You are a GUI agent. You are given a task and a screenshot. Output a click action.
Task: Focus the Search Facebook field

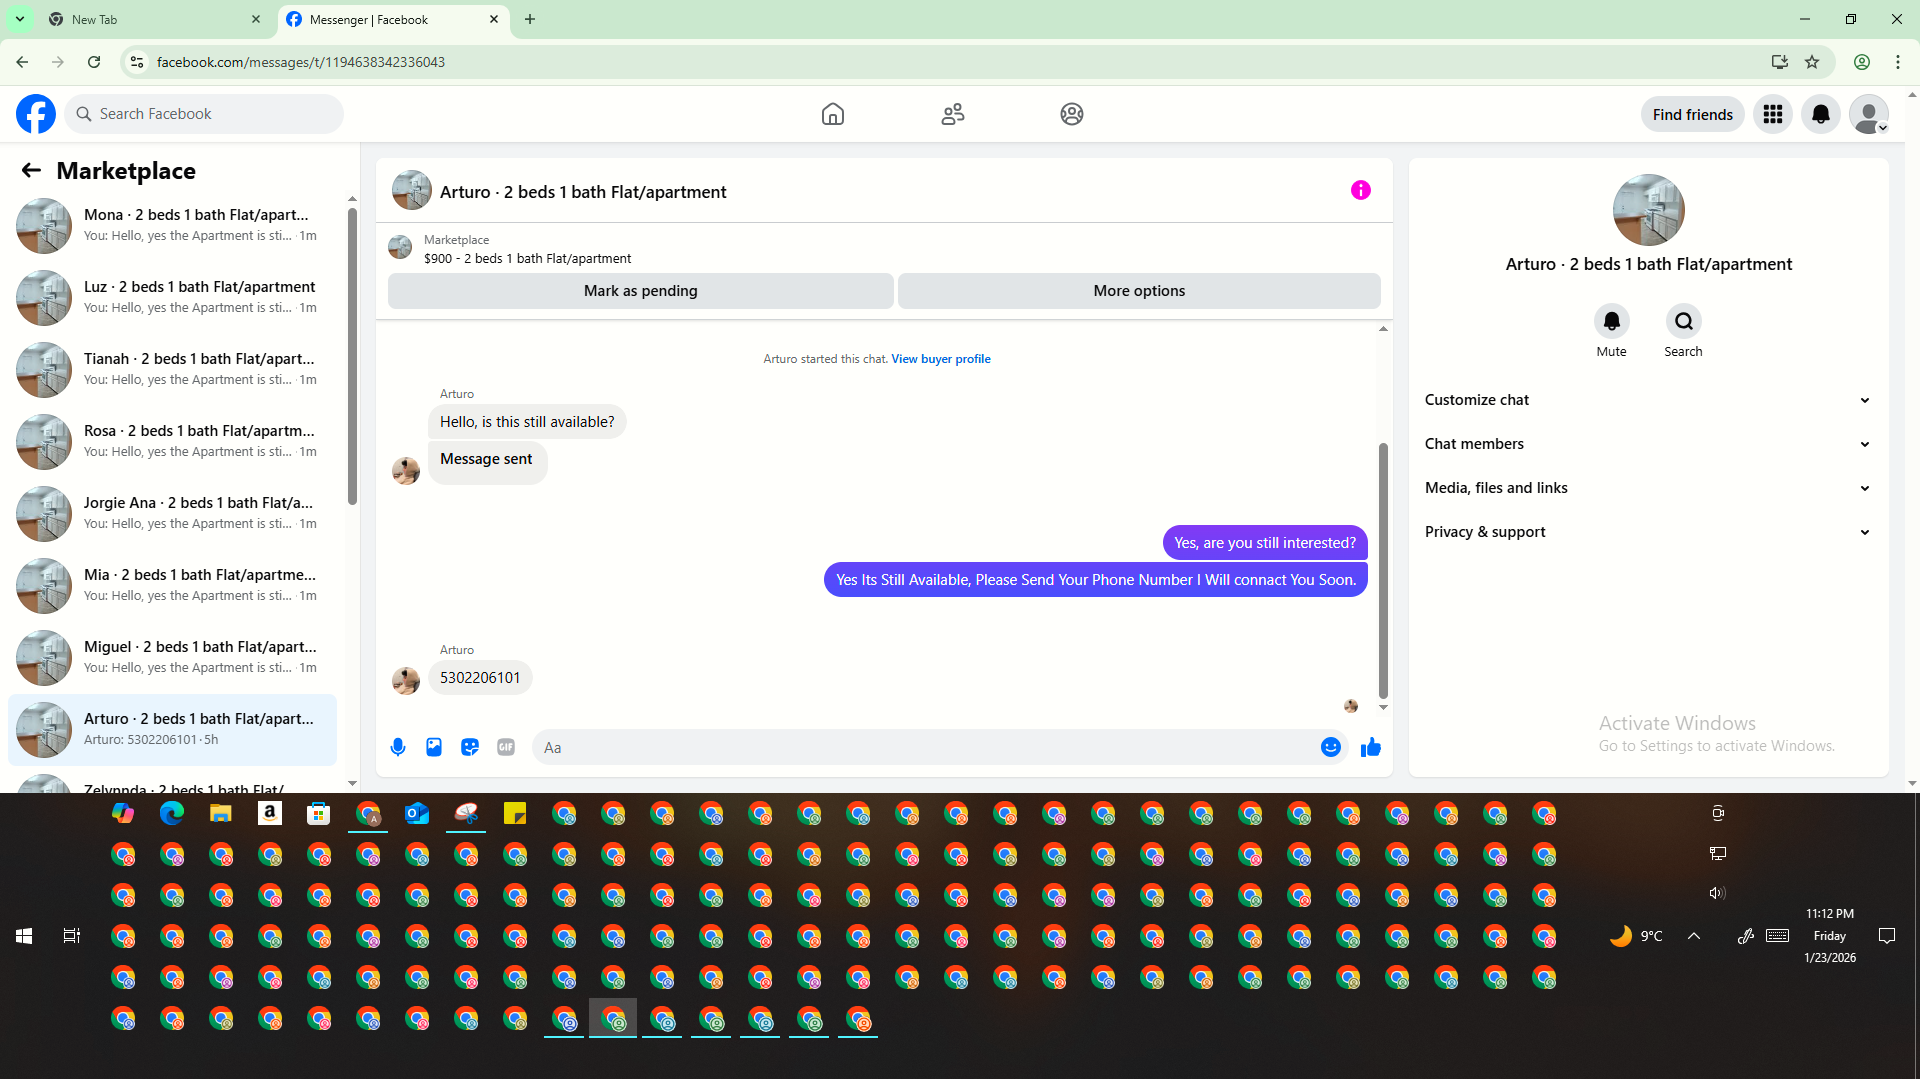[205, 114]
